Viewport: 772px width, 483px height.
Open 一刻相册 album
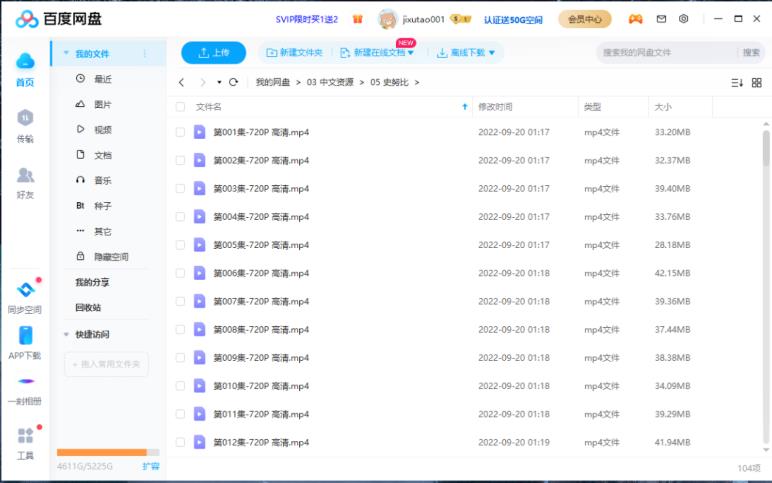click(25, 390)
